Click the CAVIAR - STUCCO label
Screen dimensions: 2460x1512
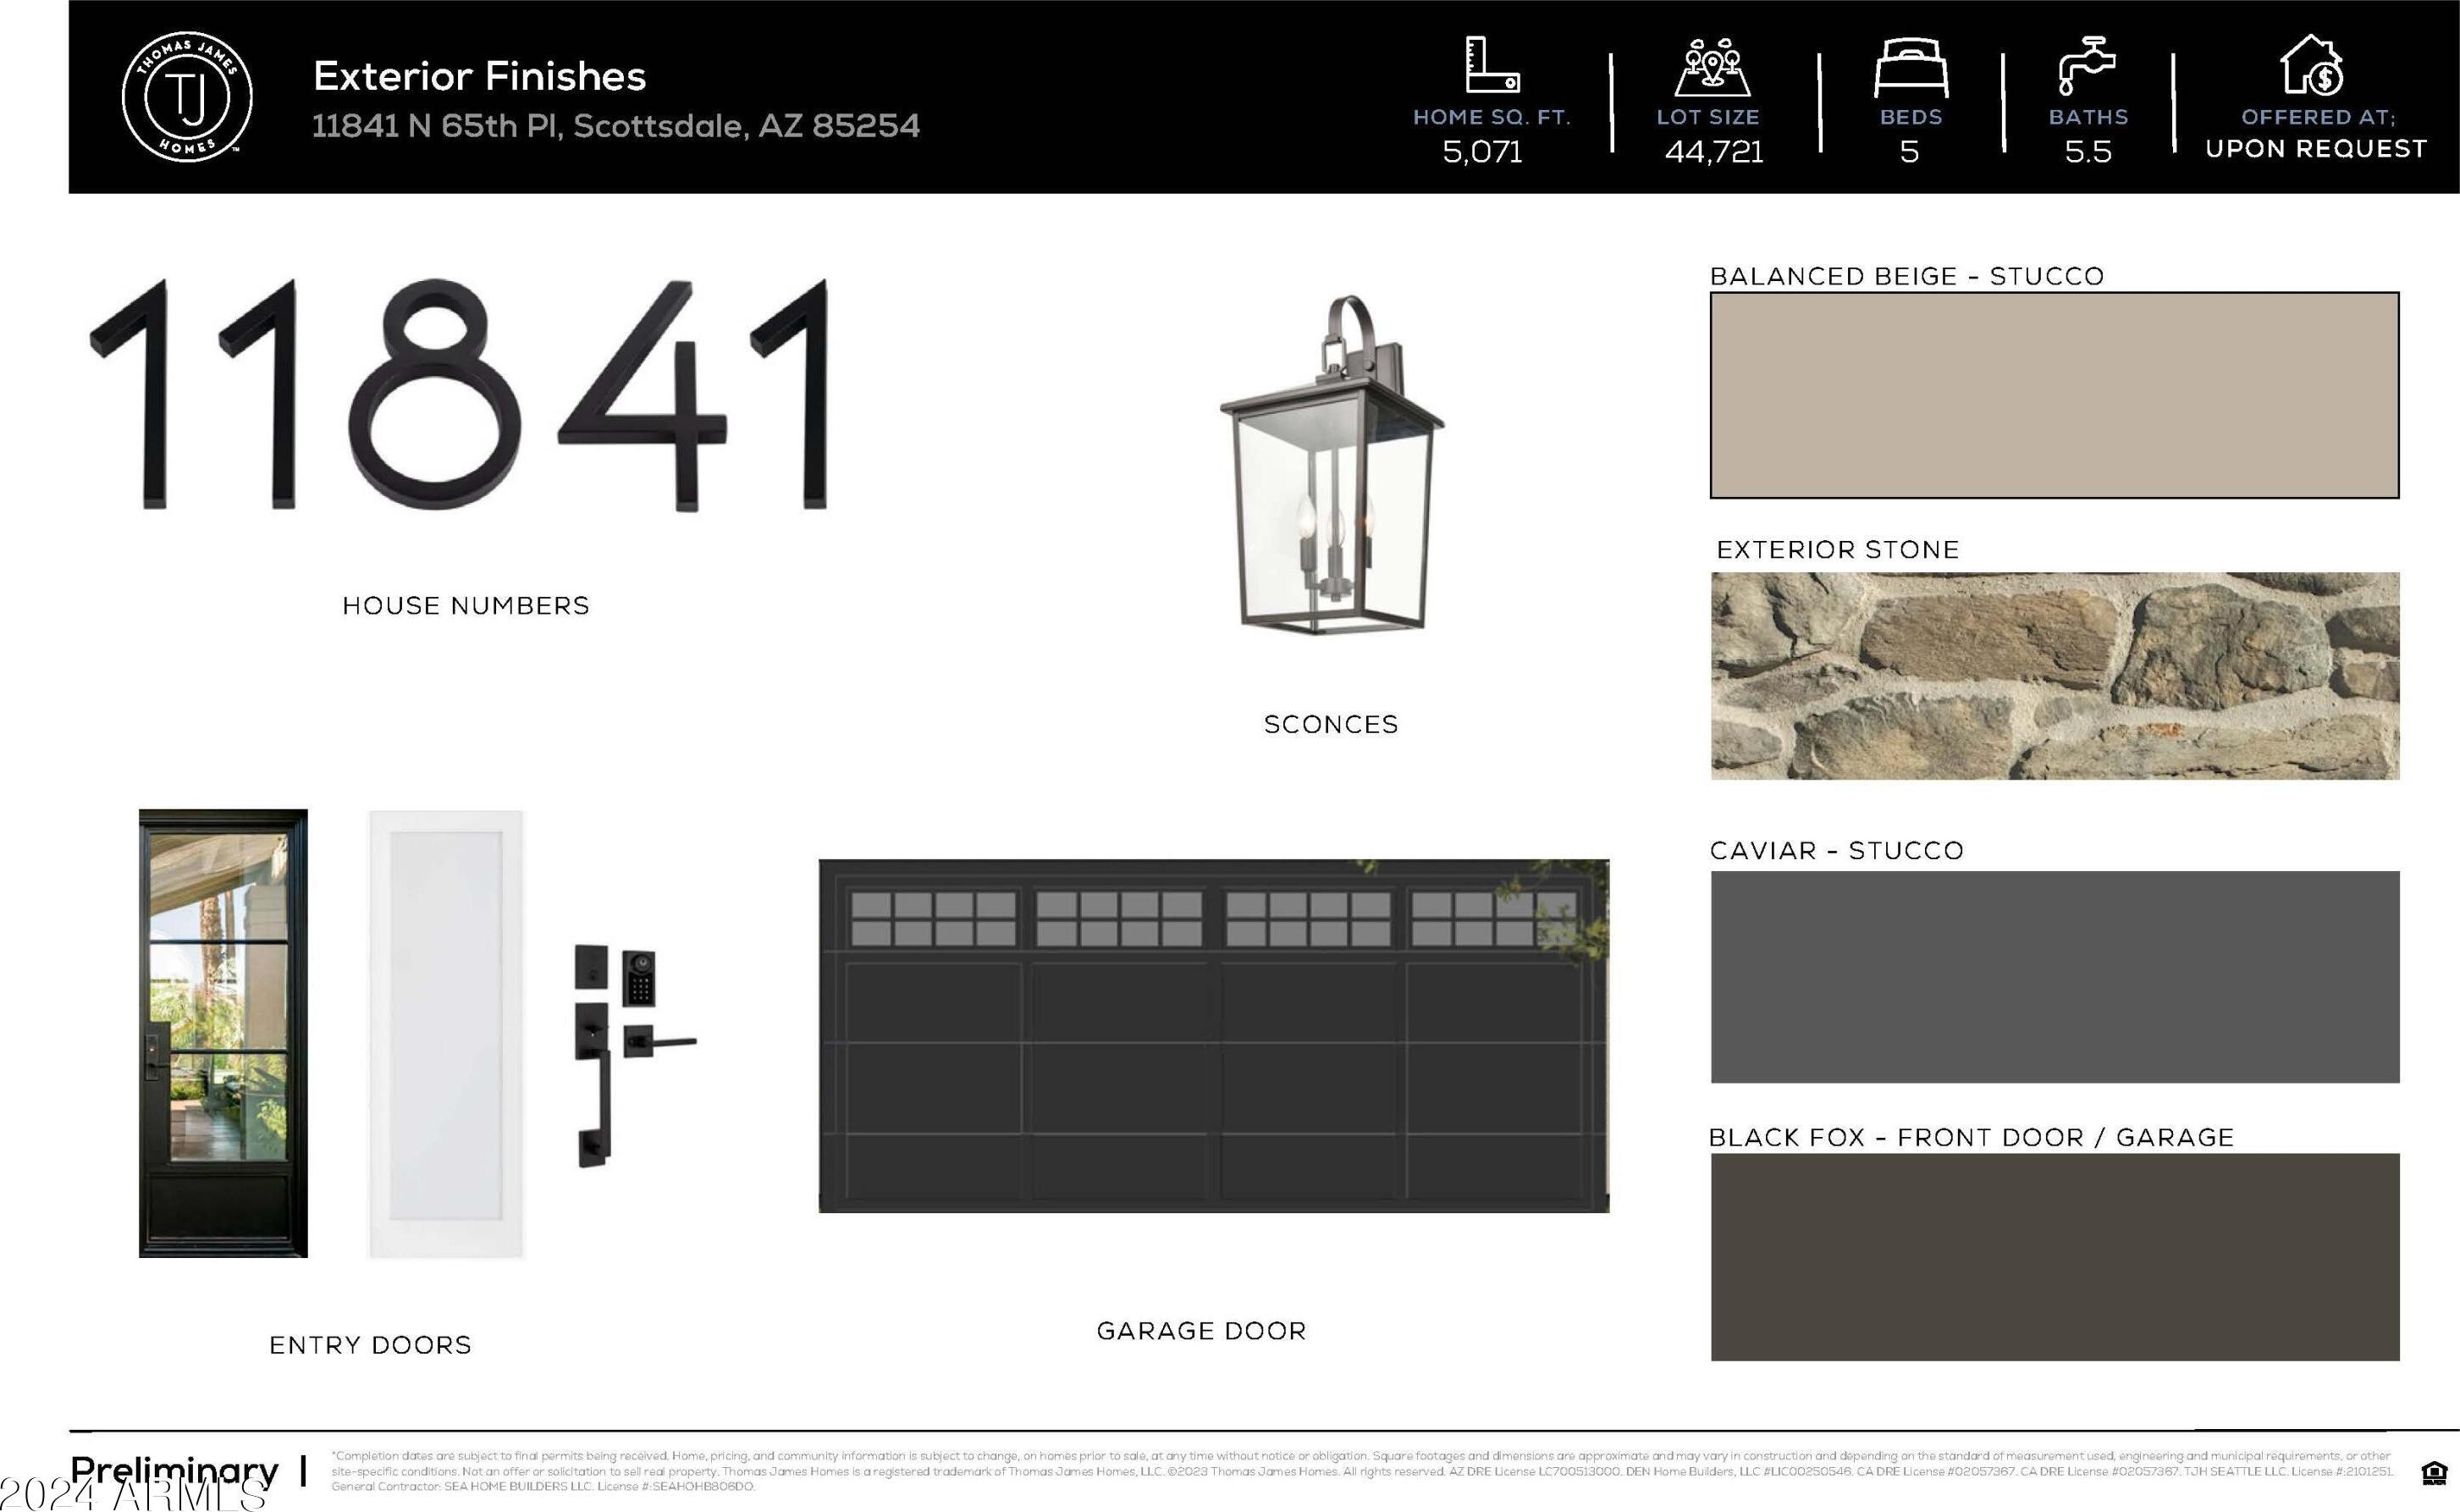pyautogui.click(x=1837, y=851)
